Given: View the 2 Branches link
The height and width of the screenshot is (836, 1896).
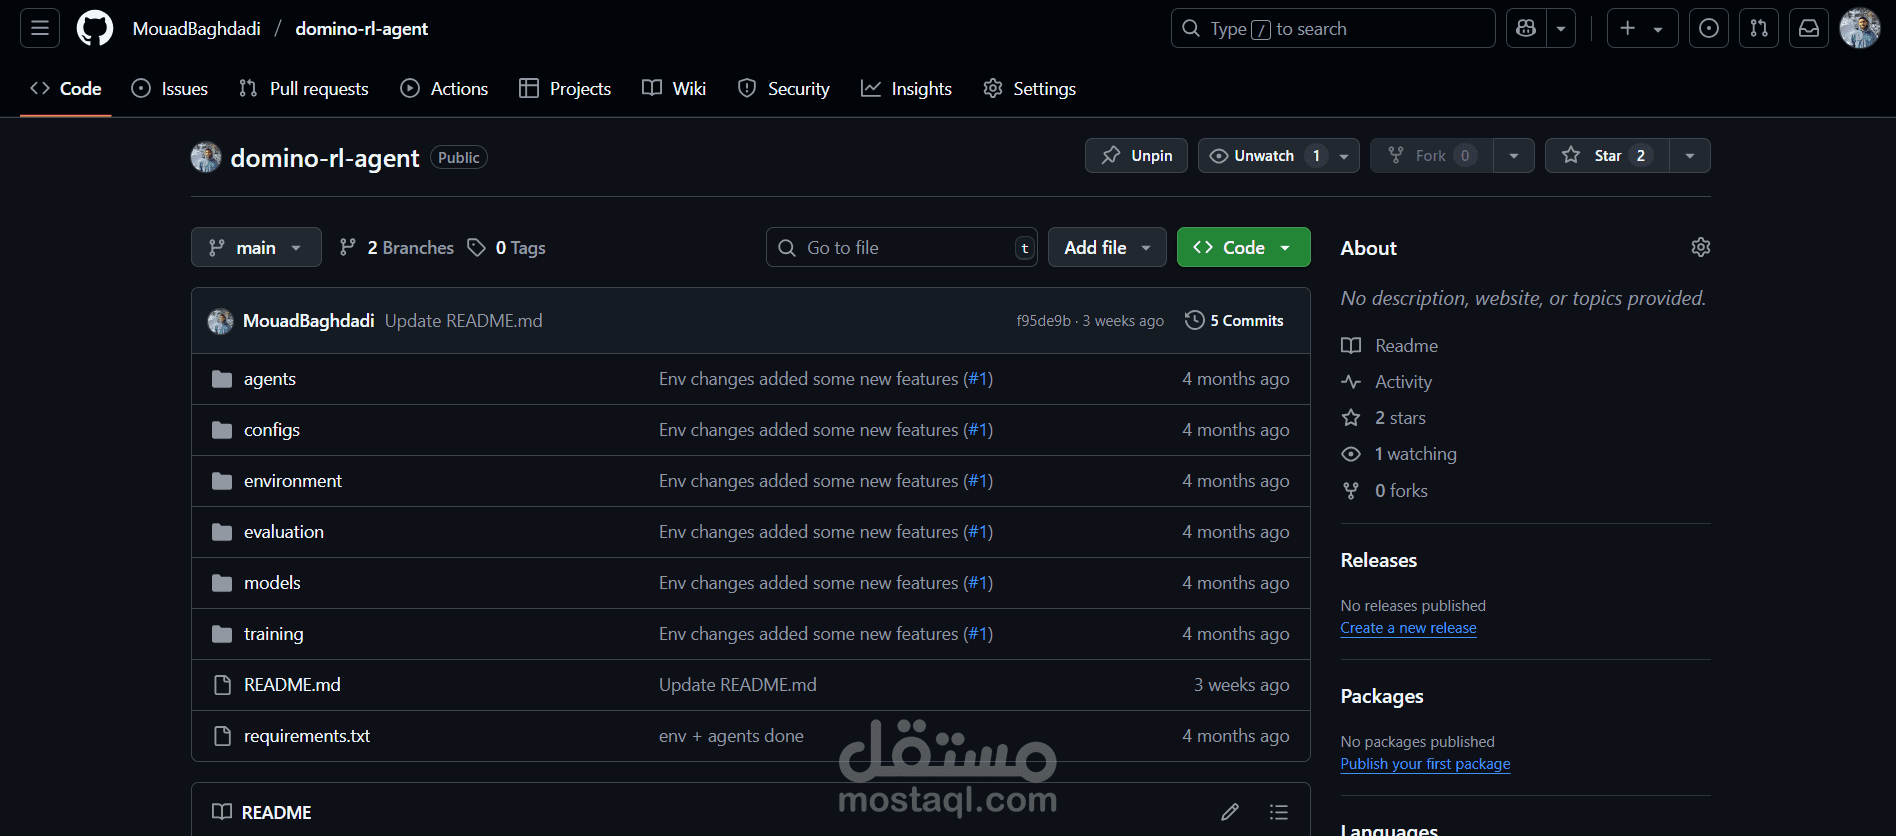Looking at the screenshot, I should point(397,247).
